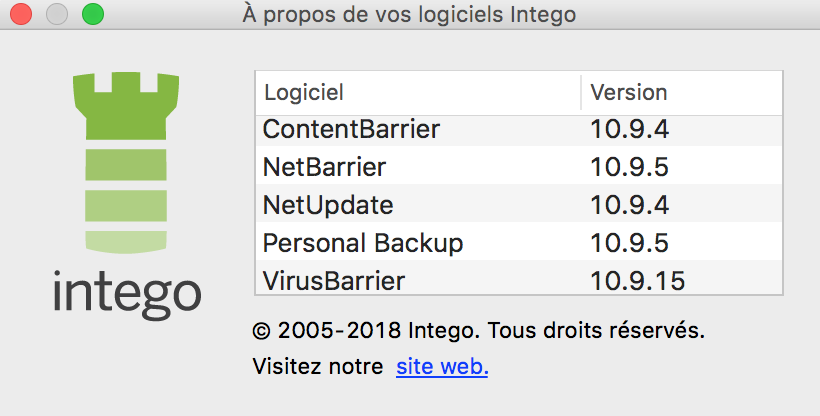Select the NetBarrier row in the list

tap(519, 167)
